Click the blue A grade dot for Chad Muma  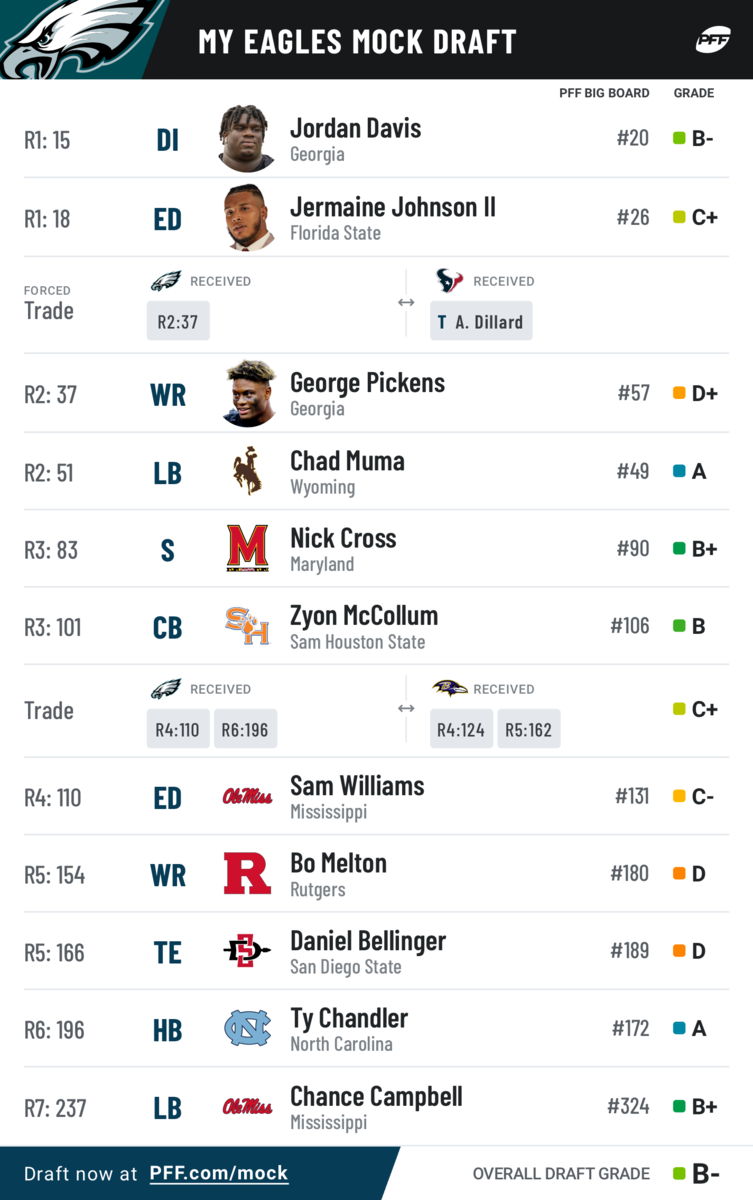coord(679,471)
